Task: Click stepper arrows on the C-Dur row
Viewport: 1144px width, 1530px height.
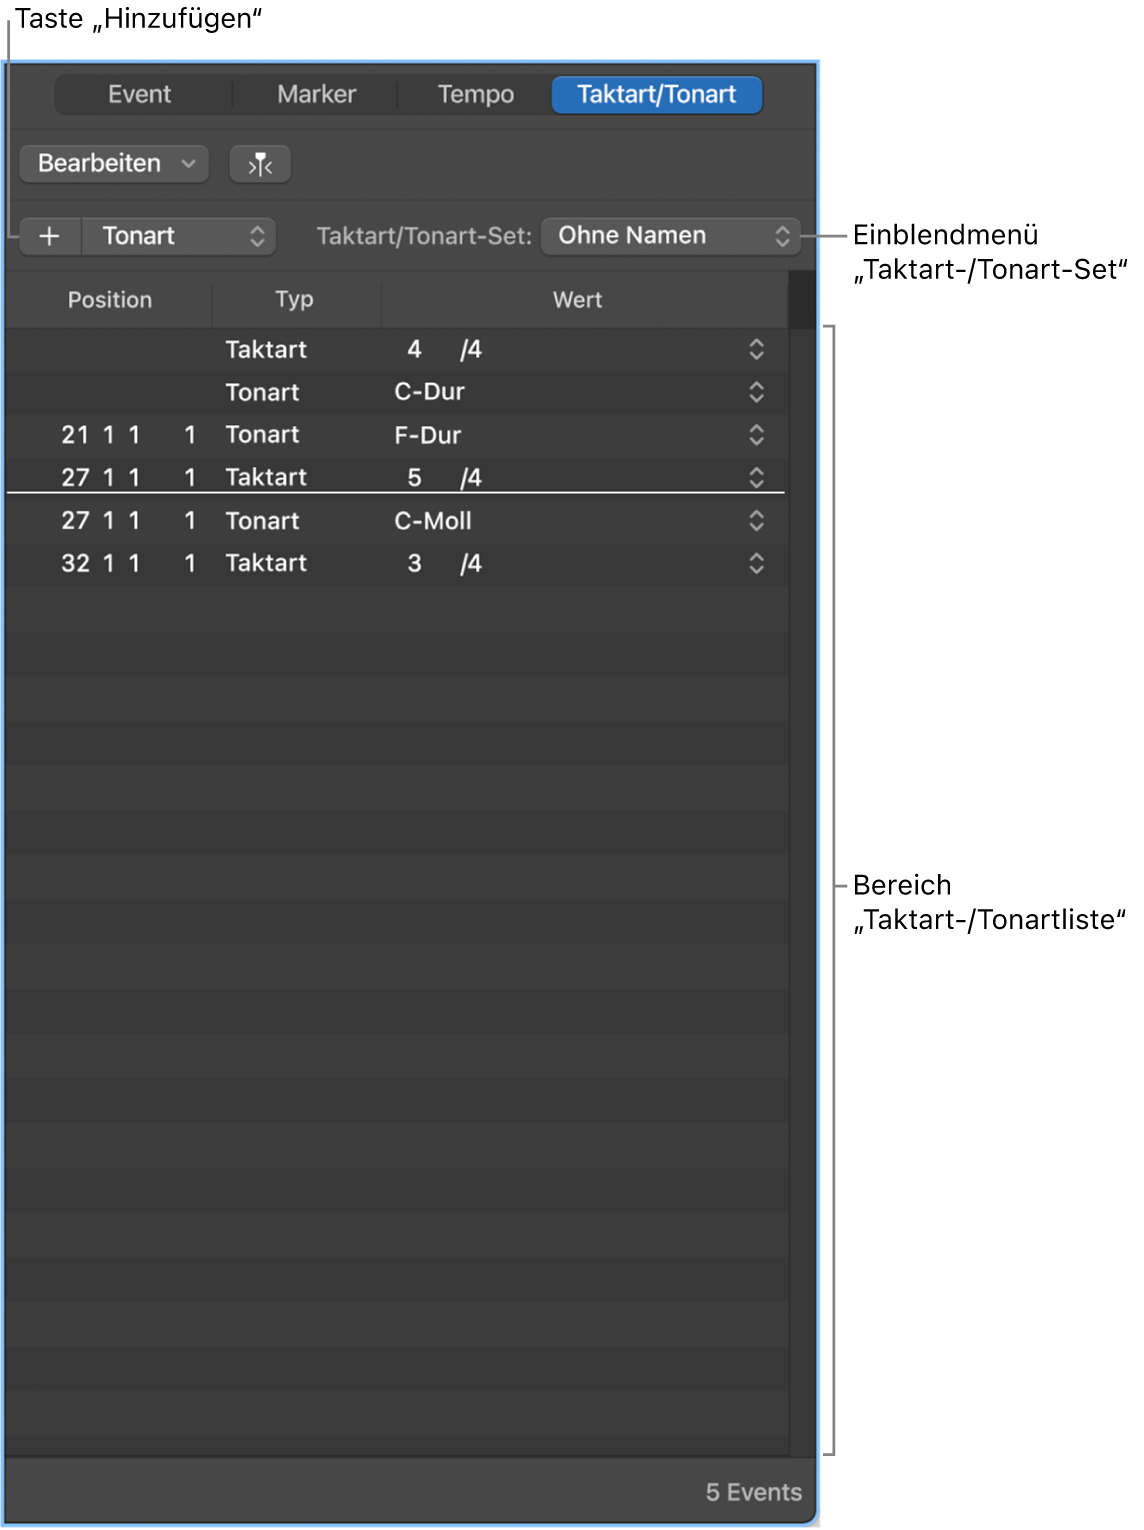Action: point(756,392)
